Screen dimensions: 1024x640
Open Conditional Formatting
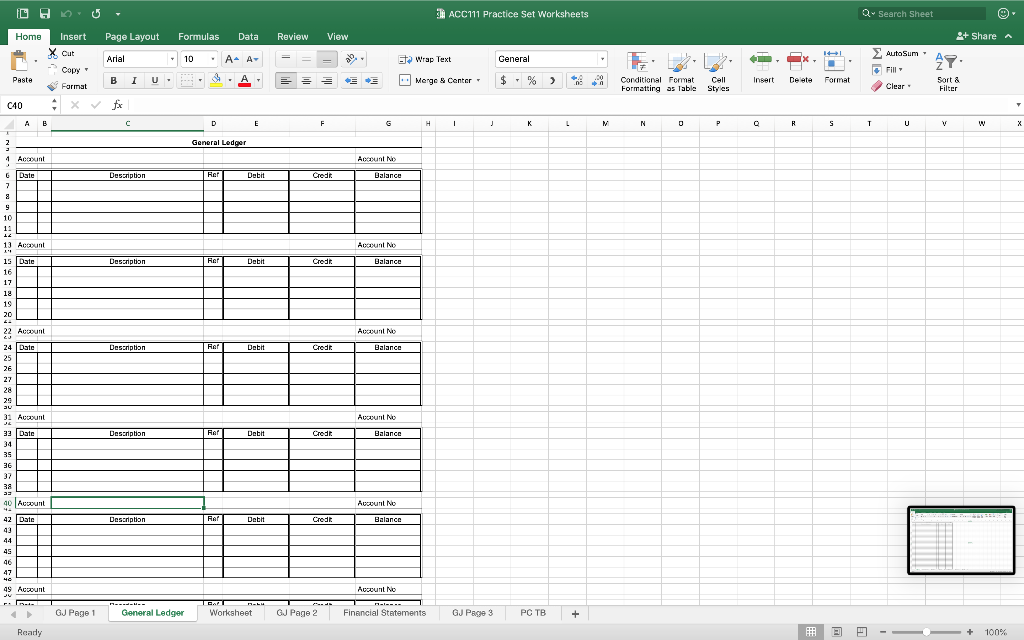point(640,71)
